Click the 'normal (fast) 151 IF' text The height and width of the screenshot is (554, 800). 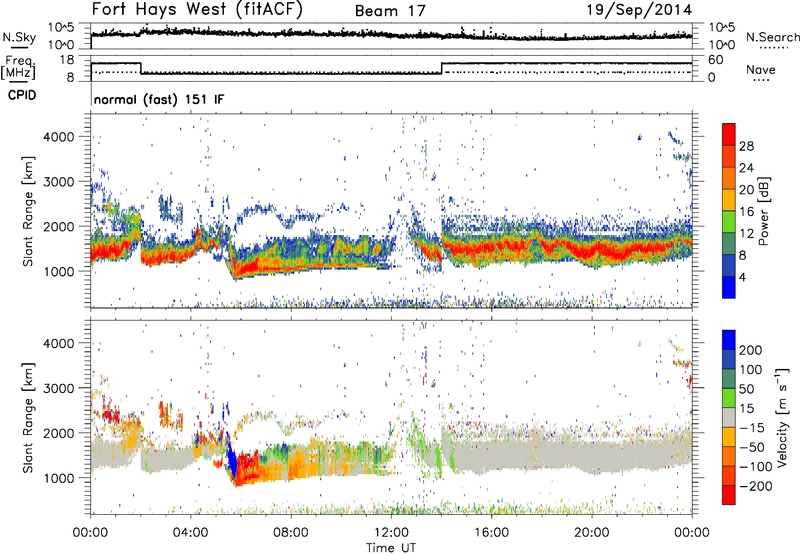159,99
